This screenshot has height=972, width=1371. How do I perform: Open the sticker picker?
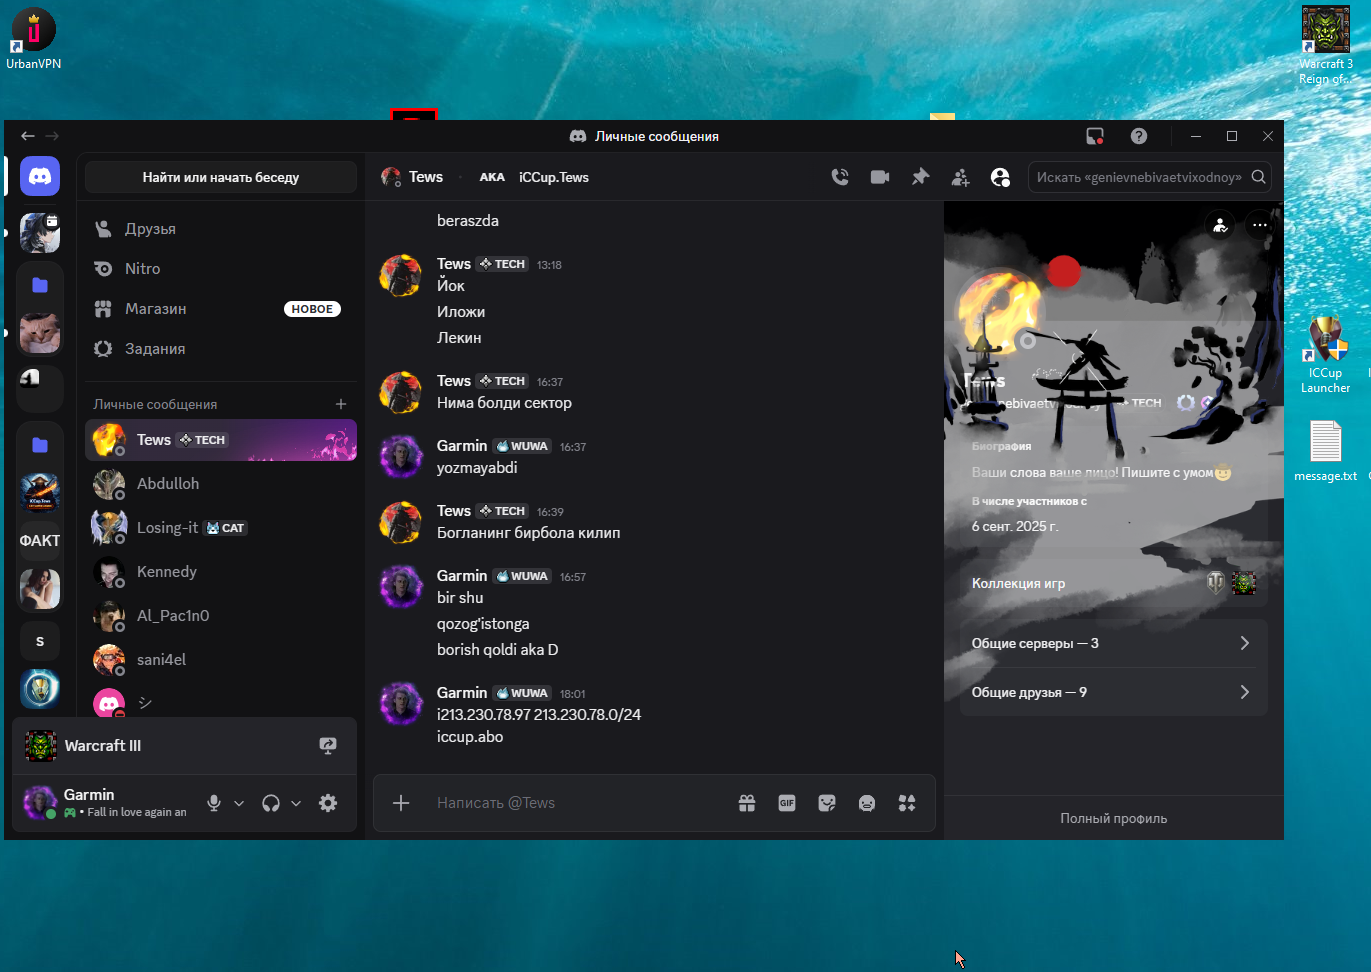point(827,803)
